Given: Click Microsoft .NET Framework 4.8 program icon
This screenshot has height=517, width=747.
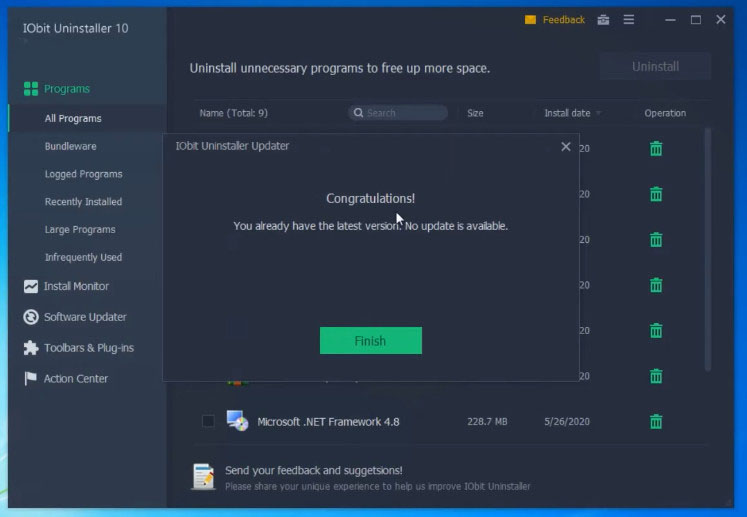Looking at the screenshot, I should 237,421.
